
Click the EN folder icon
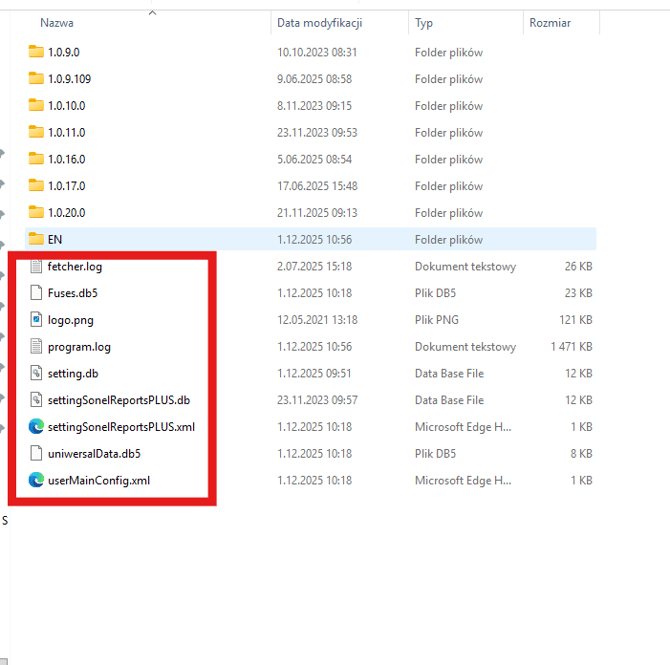click(x=37, y=240)
